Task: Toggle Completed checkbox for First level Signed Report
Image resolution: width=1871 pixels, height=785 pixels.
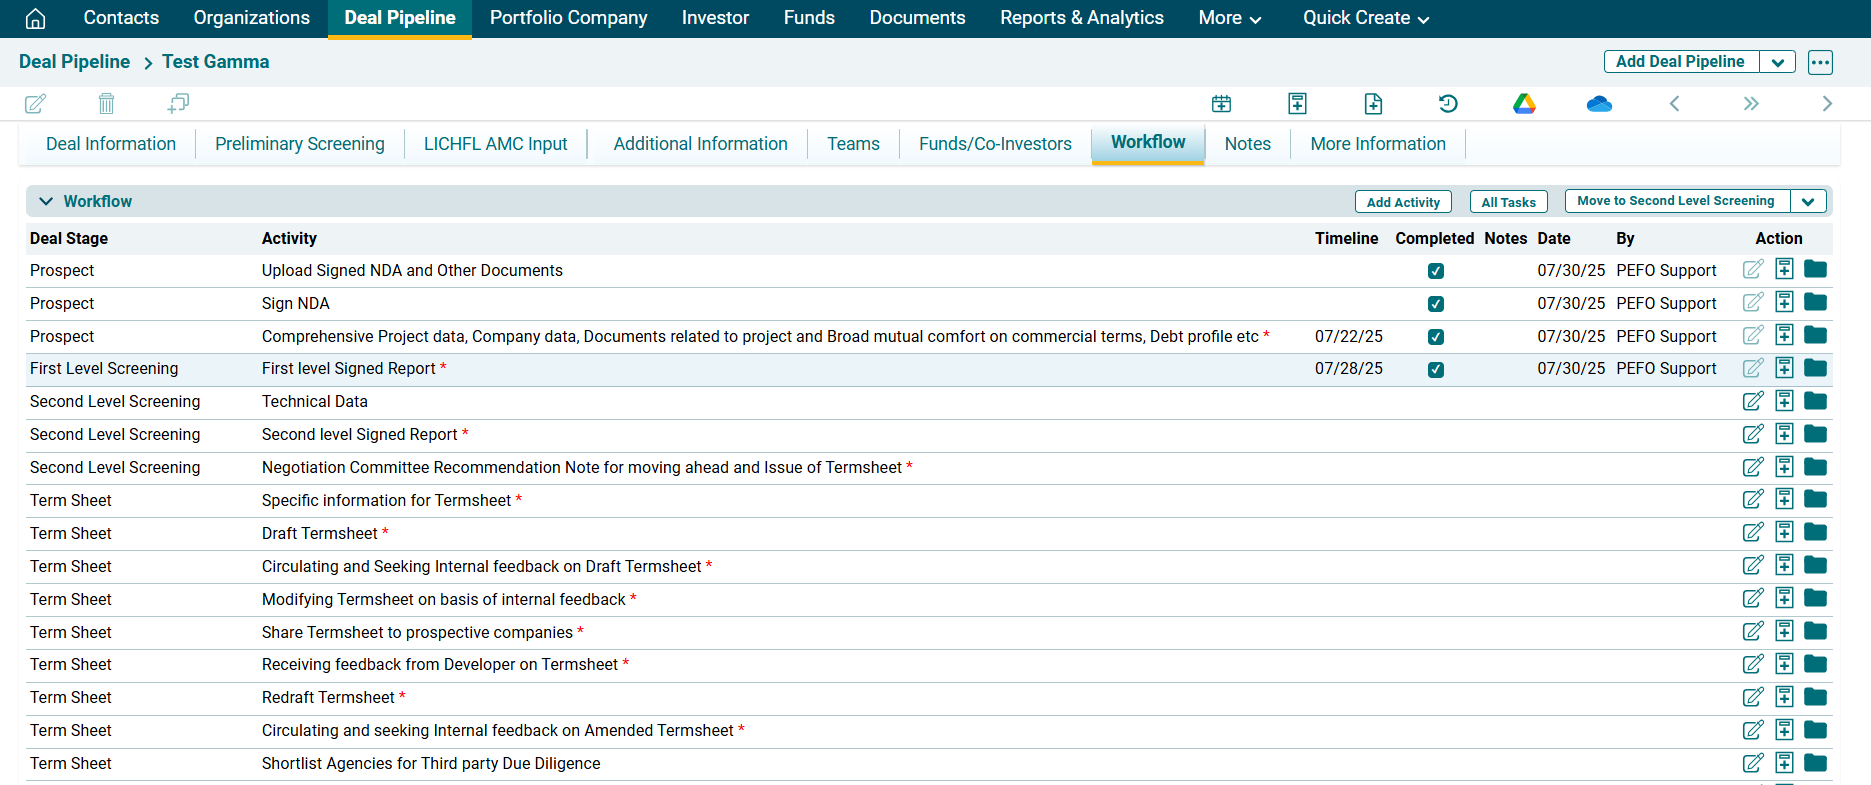Action: (x=1435, y=370)
